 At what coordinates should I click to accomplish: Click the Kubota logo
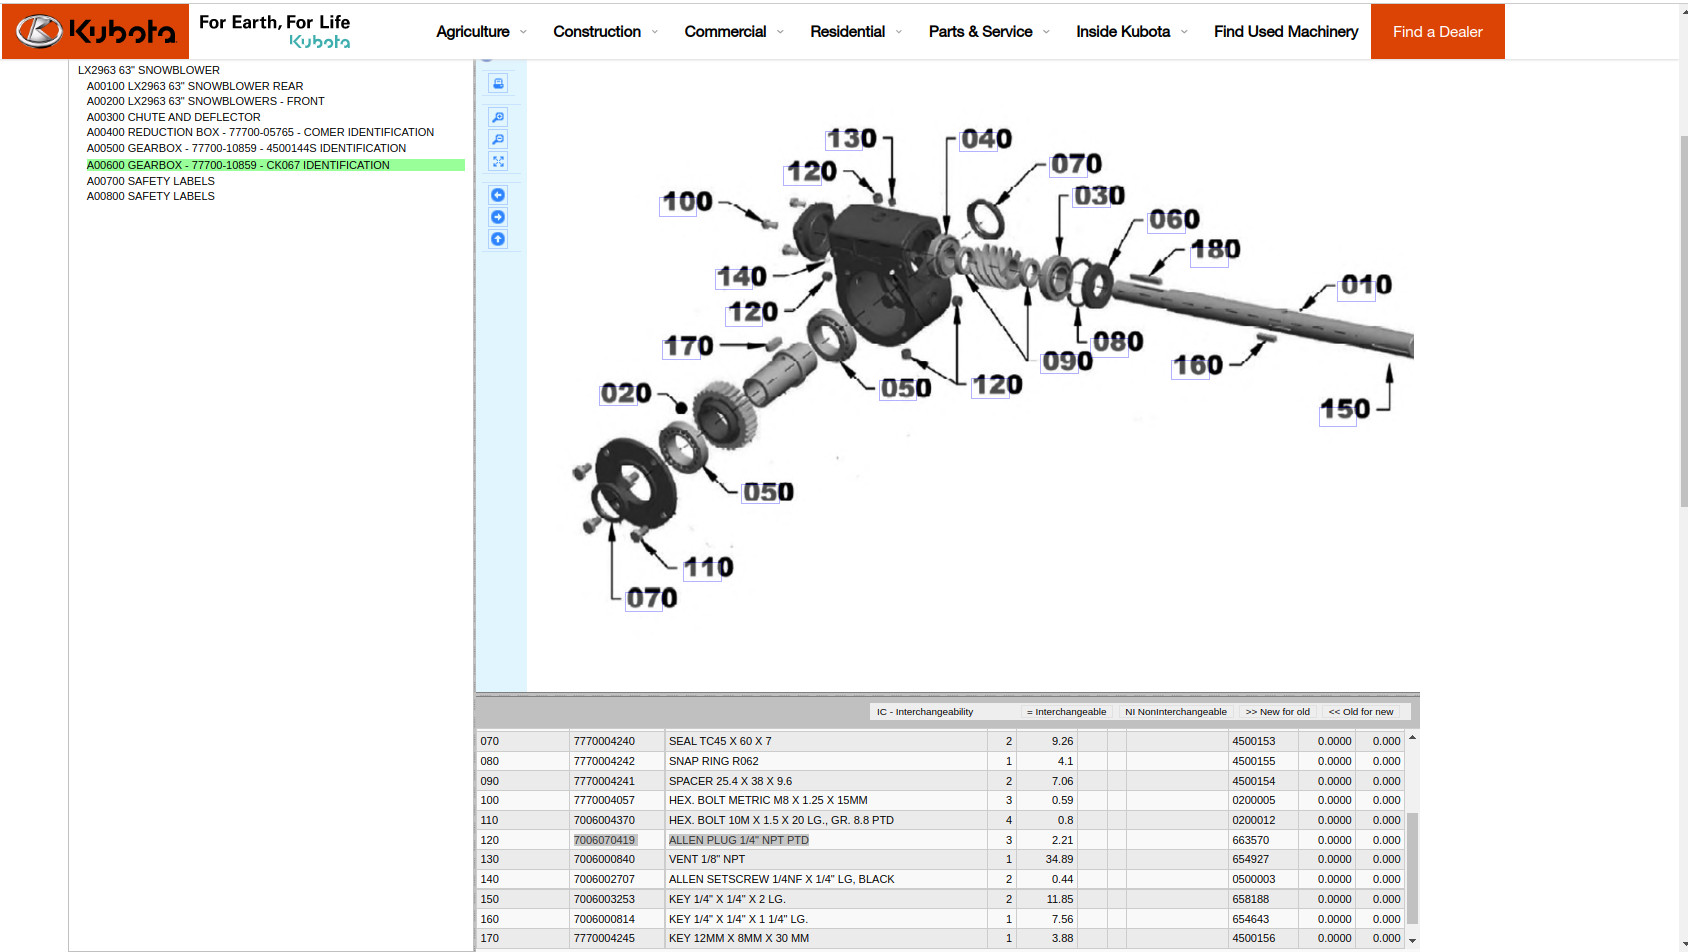[96, 31]
